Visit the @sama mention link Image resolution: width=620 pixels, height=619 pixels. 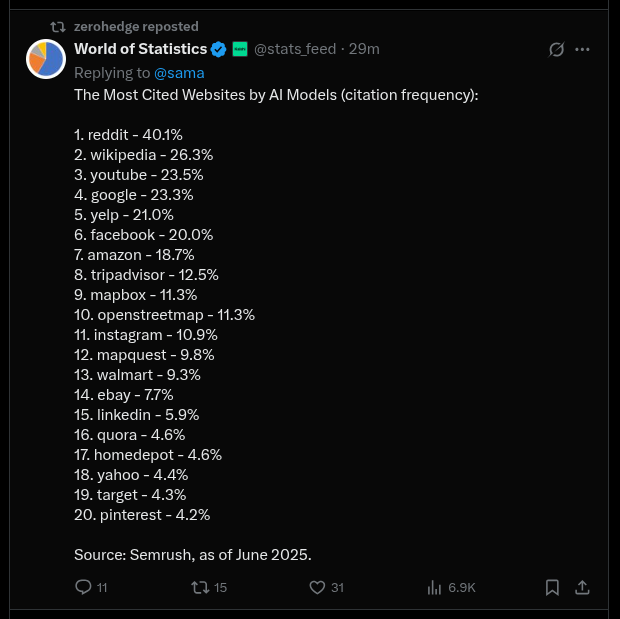point(179,72)
